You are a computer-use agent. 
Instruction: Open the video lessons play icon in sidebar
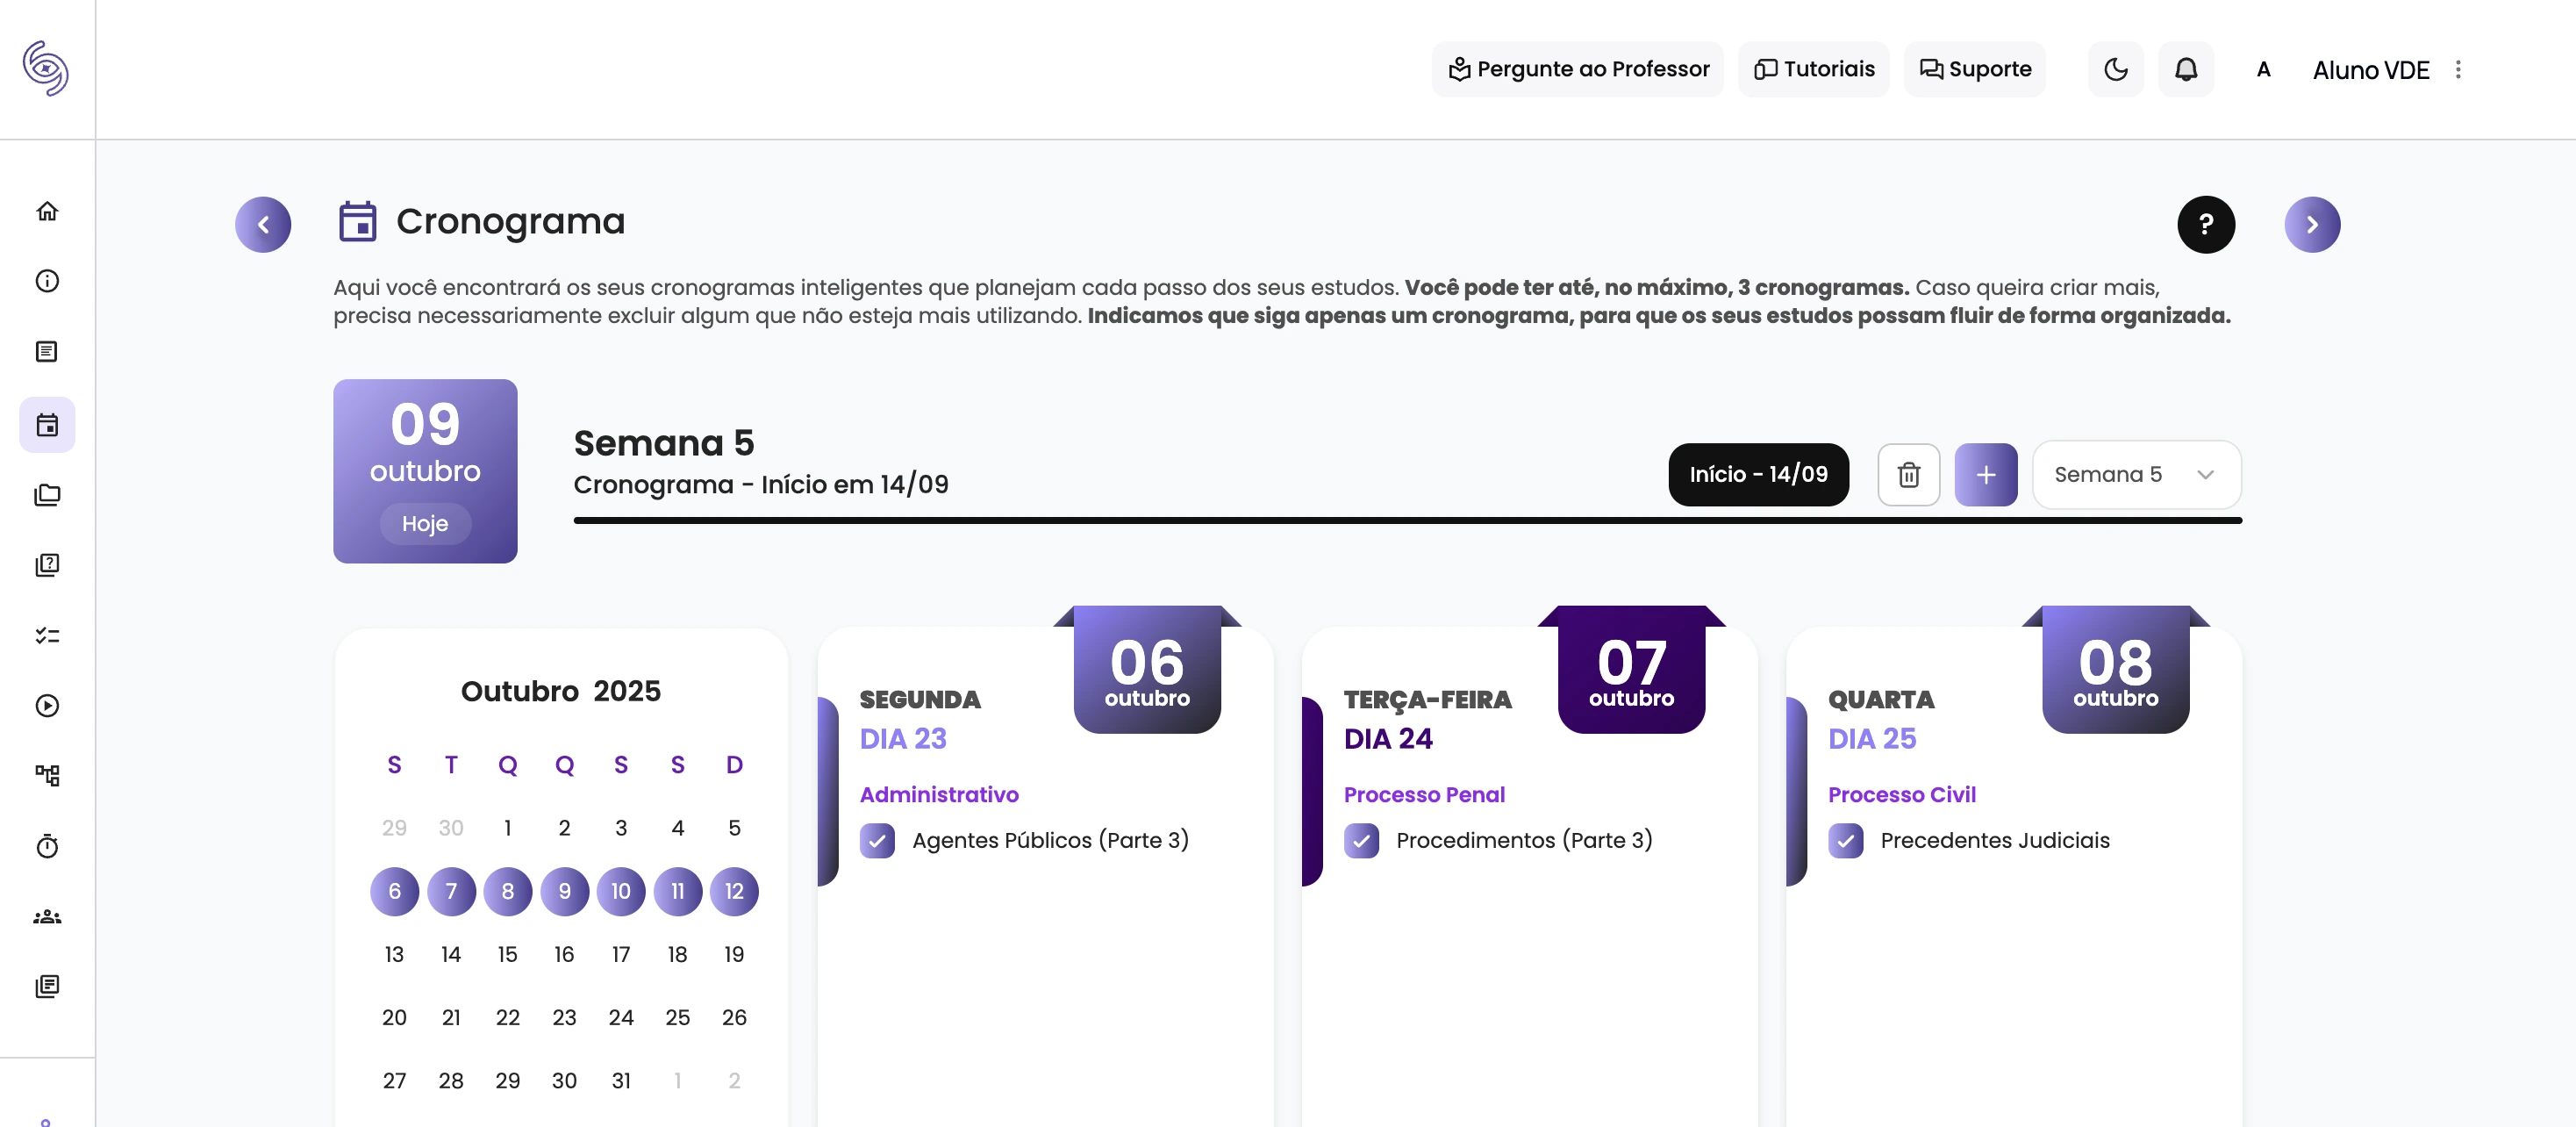click(x=47, y=705)
